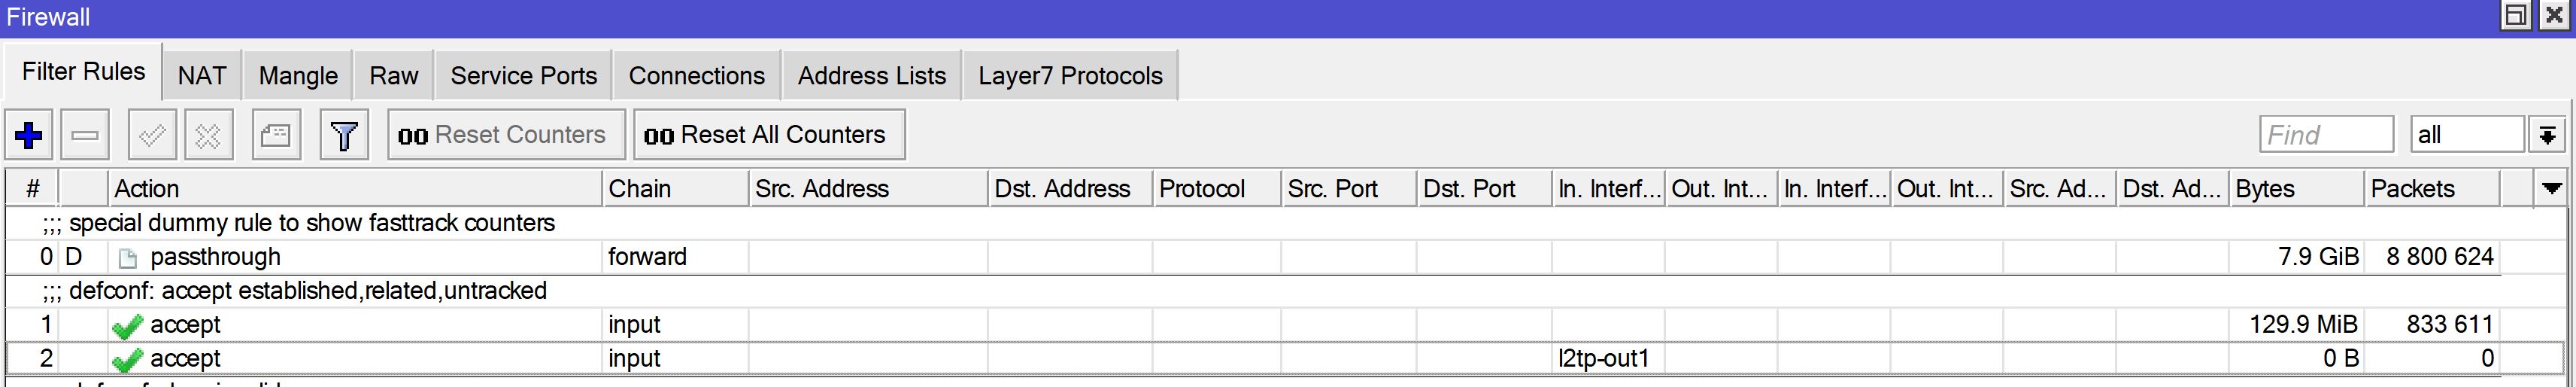Viewport: 2576px width, 387px height.
Task: Open the 'all' chain filter dropdown
Action: click(x=2547, y=135)
